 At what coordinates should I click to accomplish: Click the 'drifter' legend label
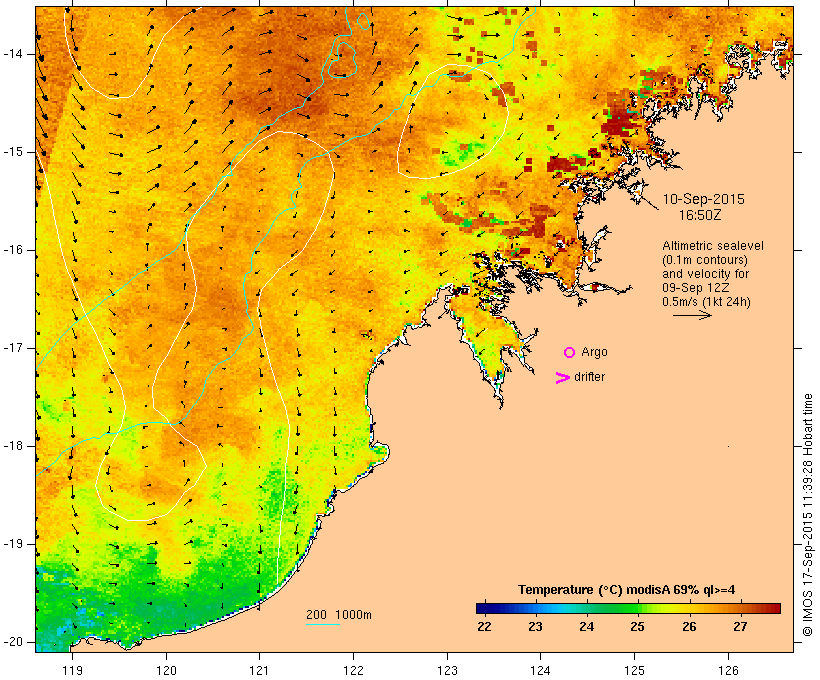coord(589,377)
